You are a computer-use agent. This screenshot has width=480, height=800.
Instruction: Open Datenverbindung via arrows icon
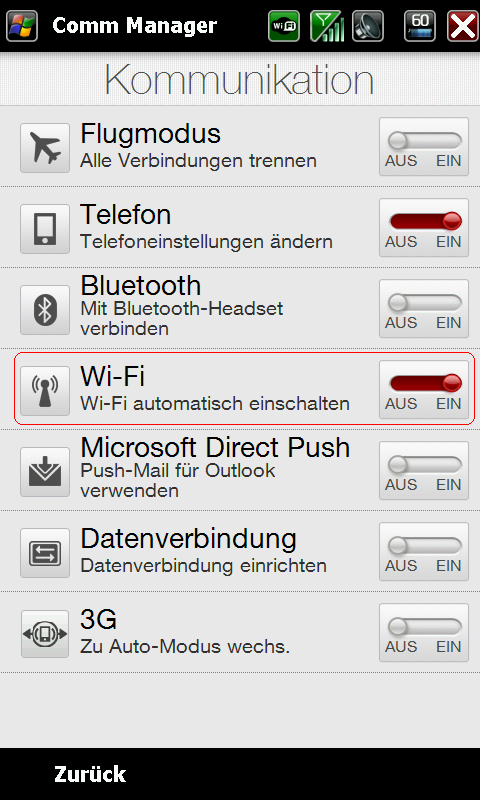point(45,553)
